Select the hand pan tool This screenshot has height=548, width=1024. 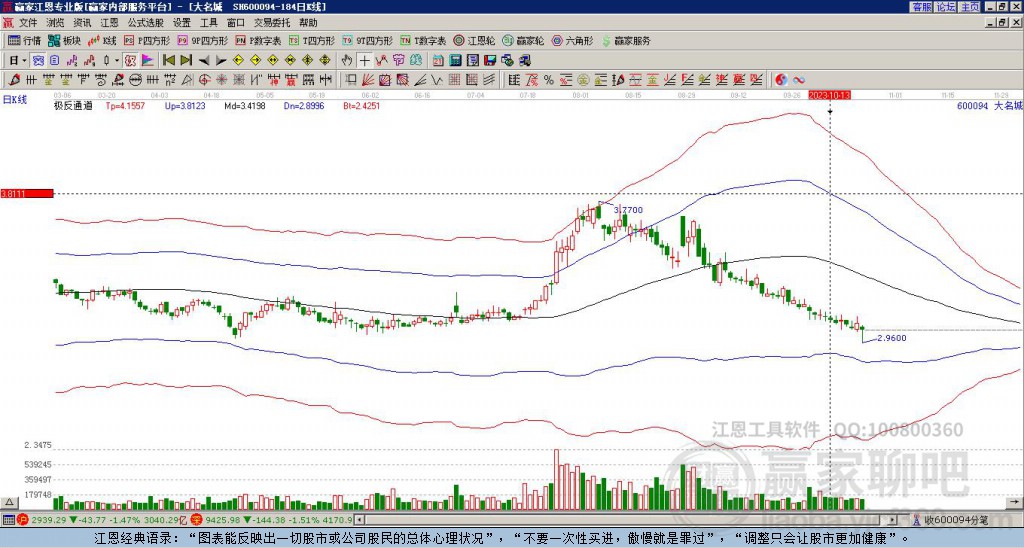347,61
